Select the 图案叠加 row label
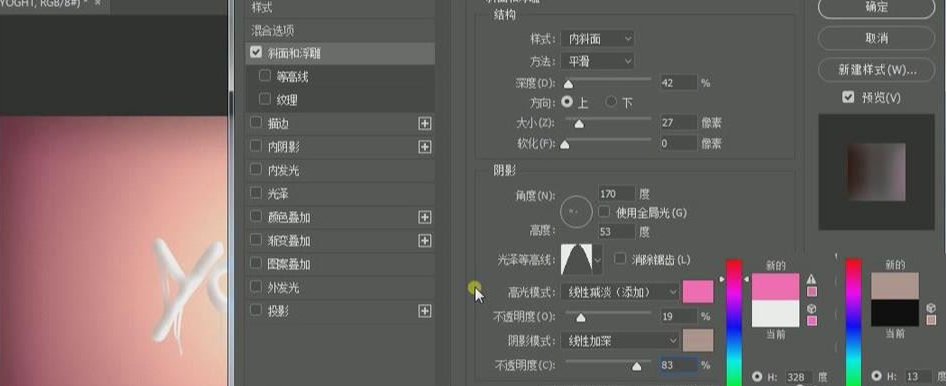 [289, 264]
